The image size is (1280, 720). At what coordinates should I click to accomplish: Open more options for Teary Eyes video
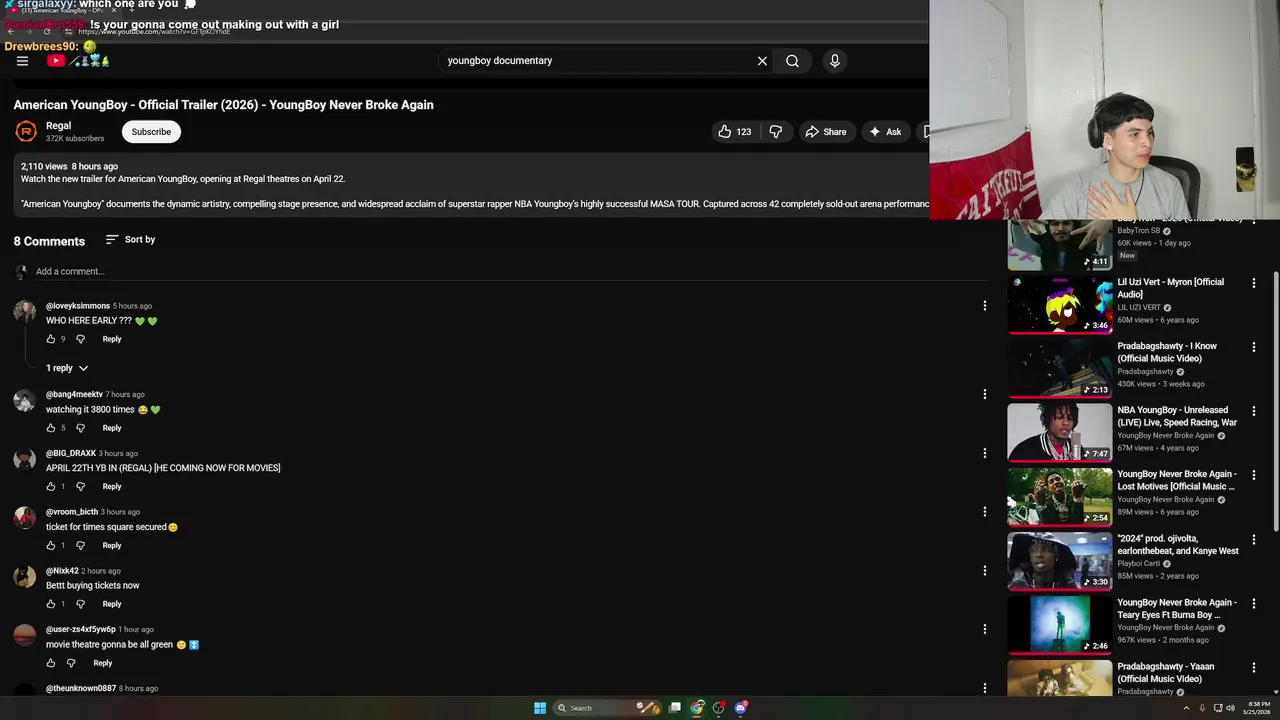(1253, 603)
